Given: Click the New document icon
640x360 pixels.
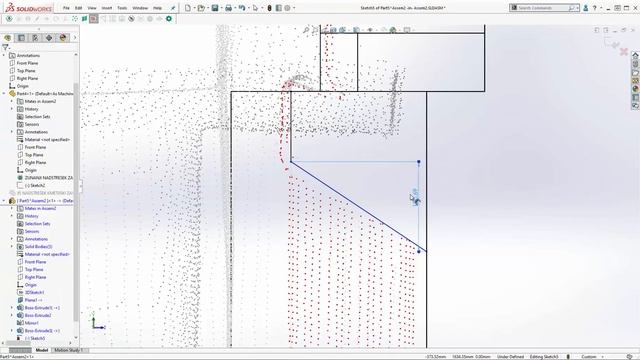Looking at the screenshot, I should tap(187, 8).
